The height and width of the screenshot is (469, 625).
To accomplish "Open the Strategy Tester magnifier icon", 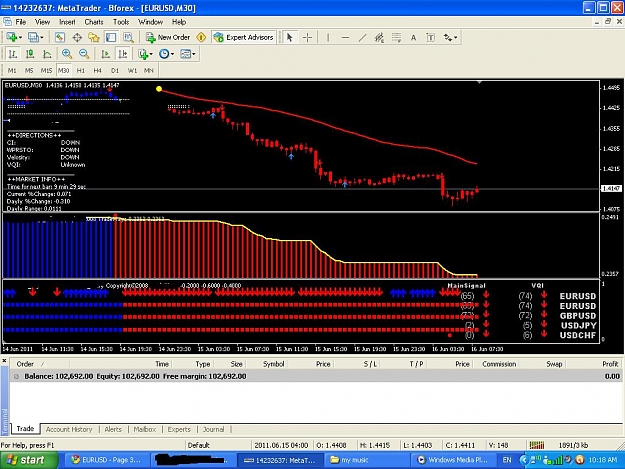I will [128, 37].
